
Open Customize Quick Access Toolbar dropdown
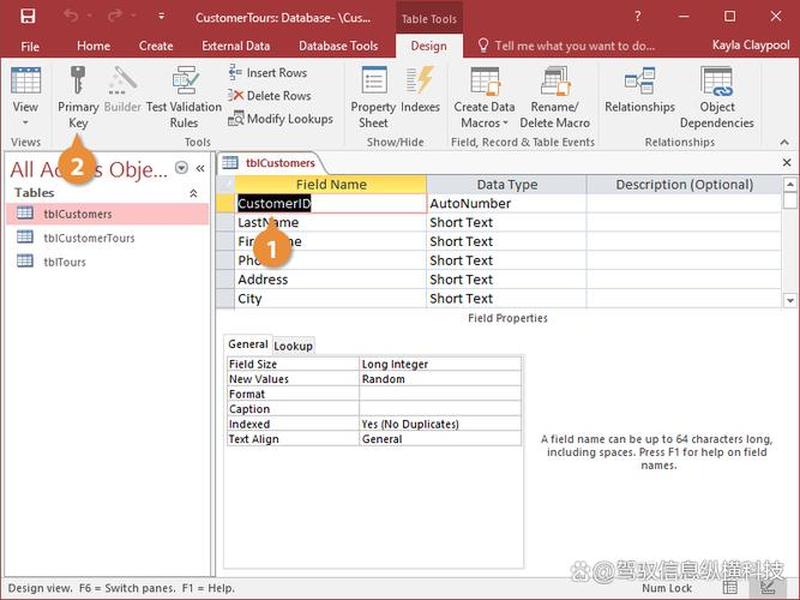161,16
